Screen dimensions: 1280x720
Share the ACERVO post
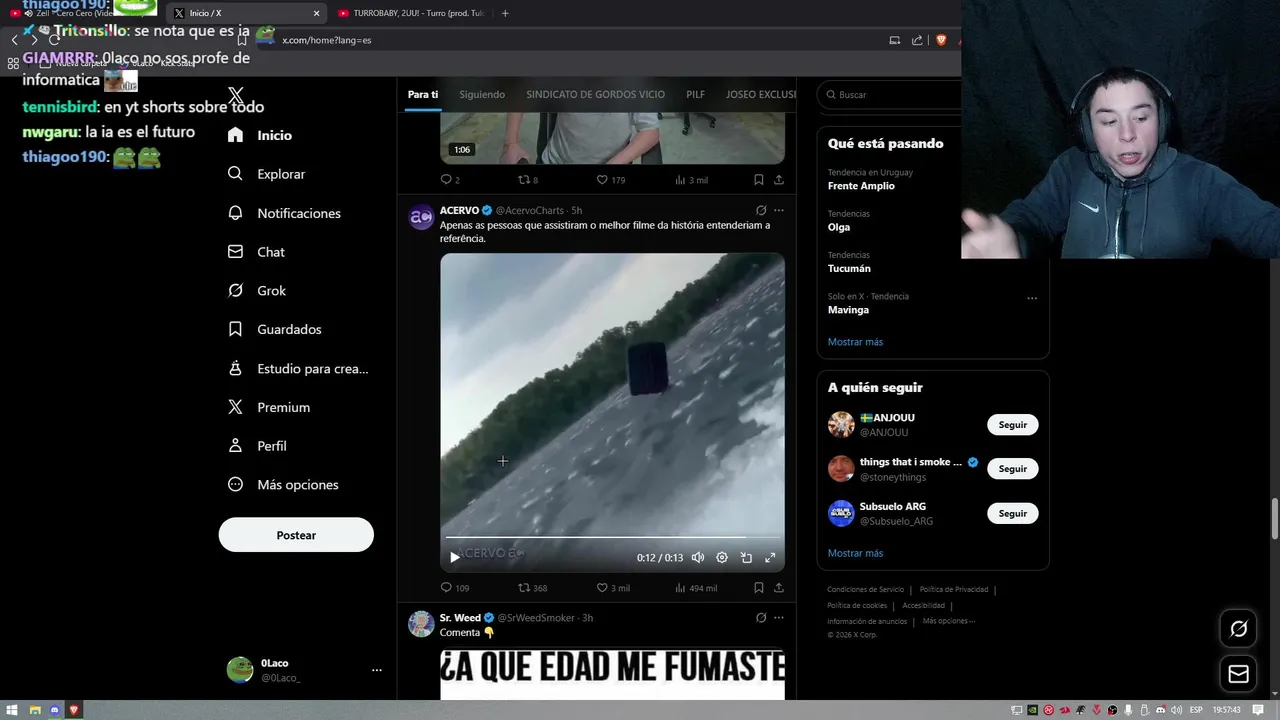[x=779, y=588]
